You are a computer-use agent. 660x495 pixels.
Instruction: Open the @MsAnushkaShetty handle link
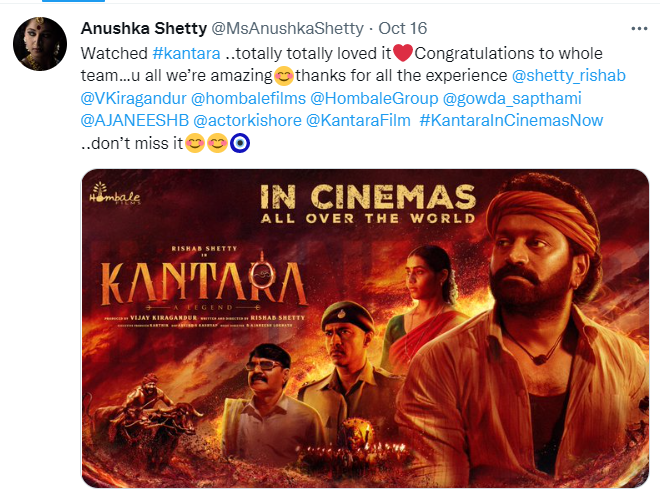[x=287, y=29]
